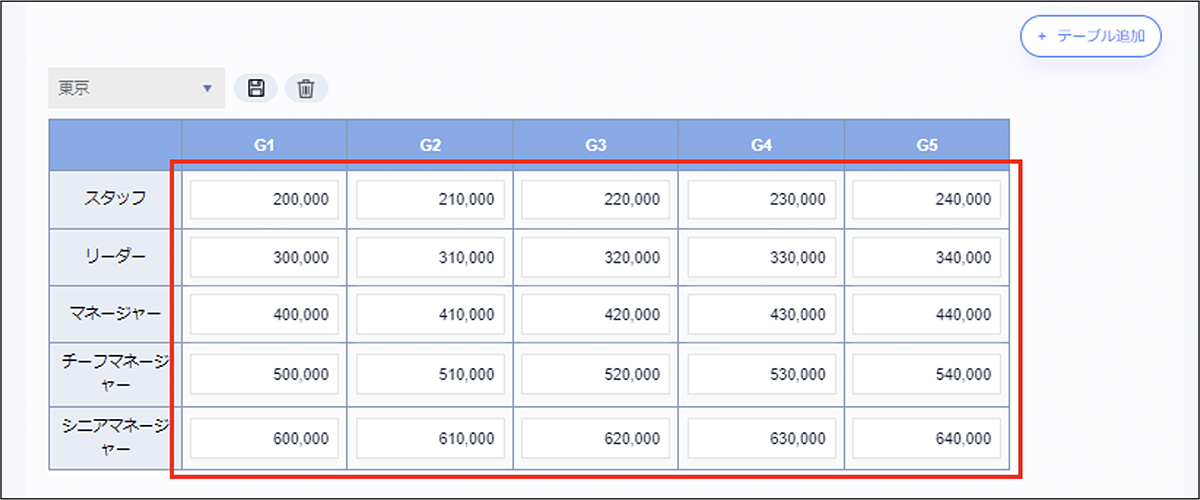Click the リーダー G4 field showing 330,000
1200x500 pixels.
[761, 257]
